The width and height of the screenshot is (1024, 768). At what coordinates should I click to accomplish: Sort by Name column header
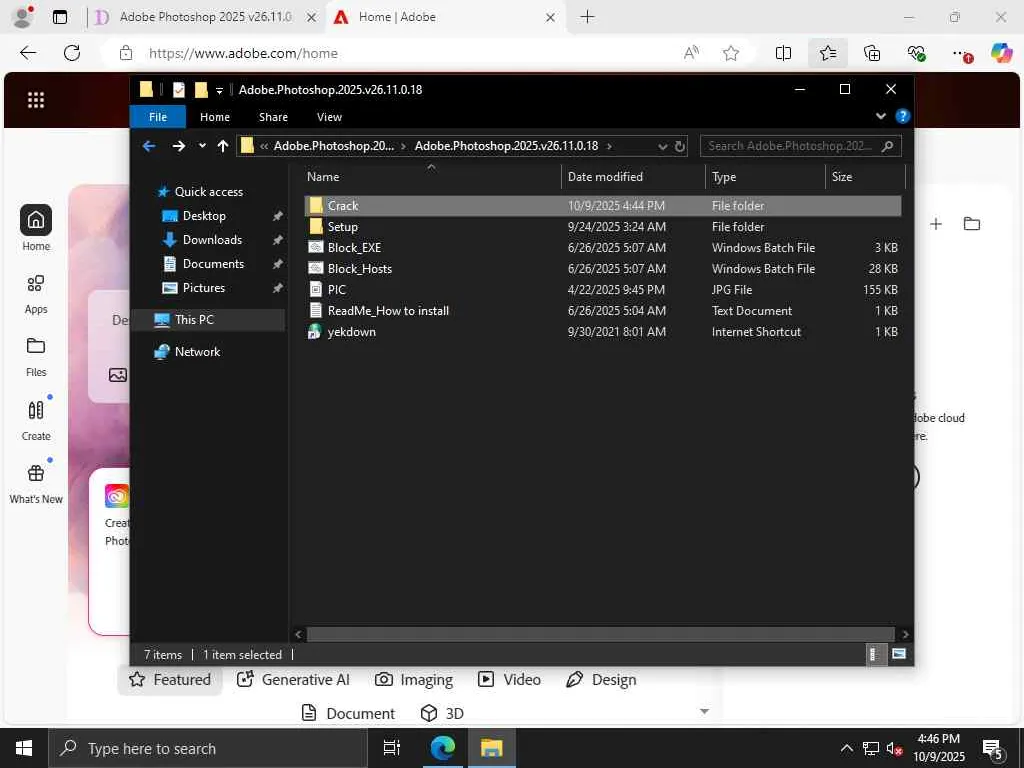431,176
